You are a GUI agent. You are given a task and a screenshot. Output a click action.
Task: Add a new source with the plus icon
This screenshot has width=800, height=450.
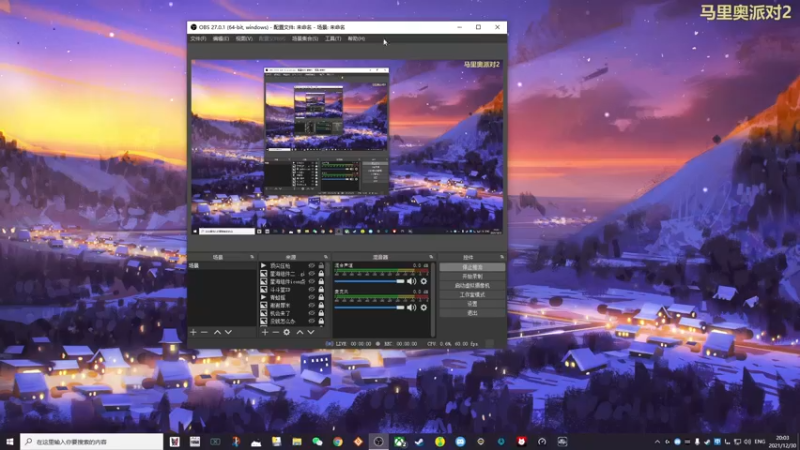pos(265,332)
